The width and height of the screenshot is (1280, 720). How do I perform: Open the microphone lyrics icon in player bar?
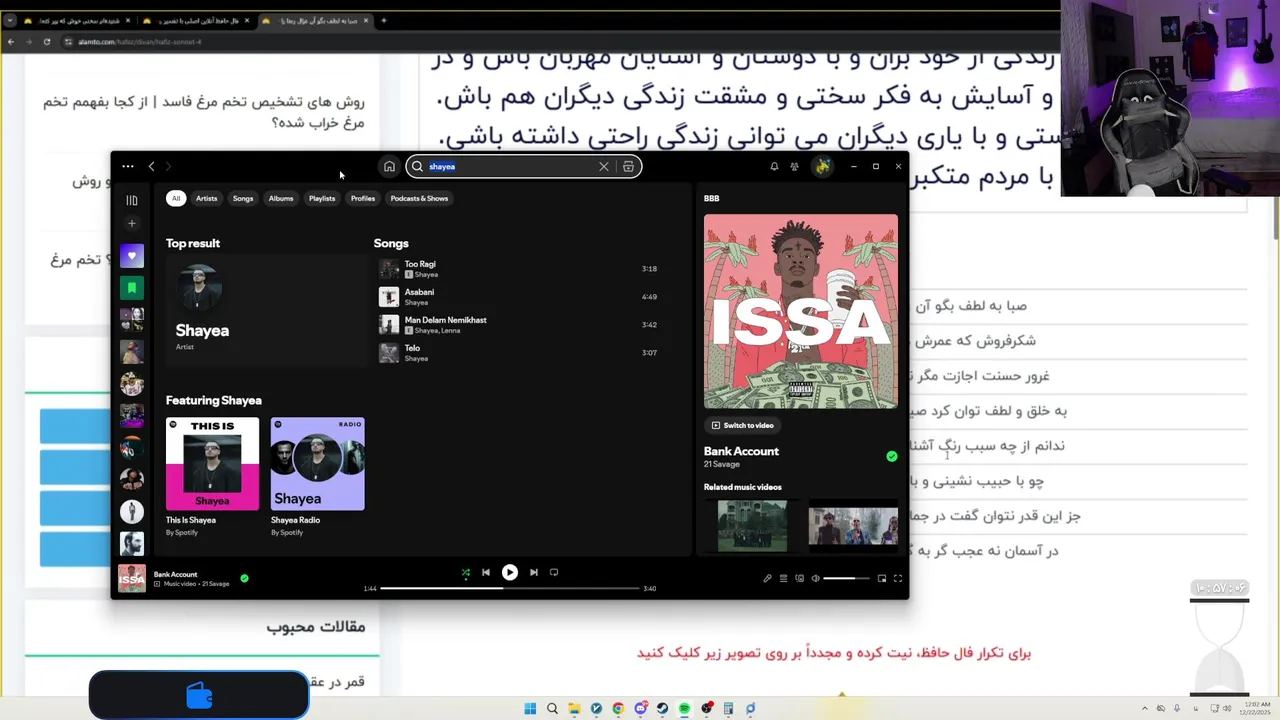767,578
